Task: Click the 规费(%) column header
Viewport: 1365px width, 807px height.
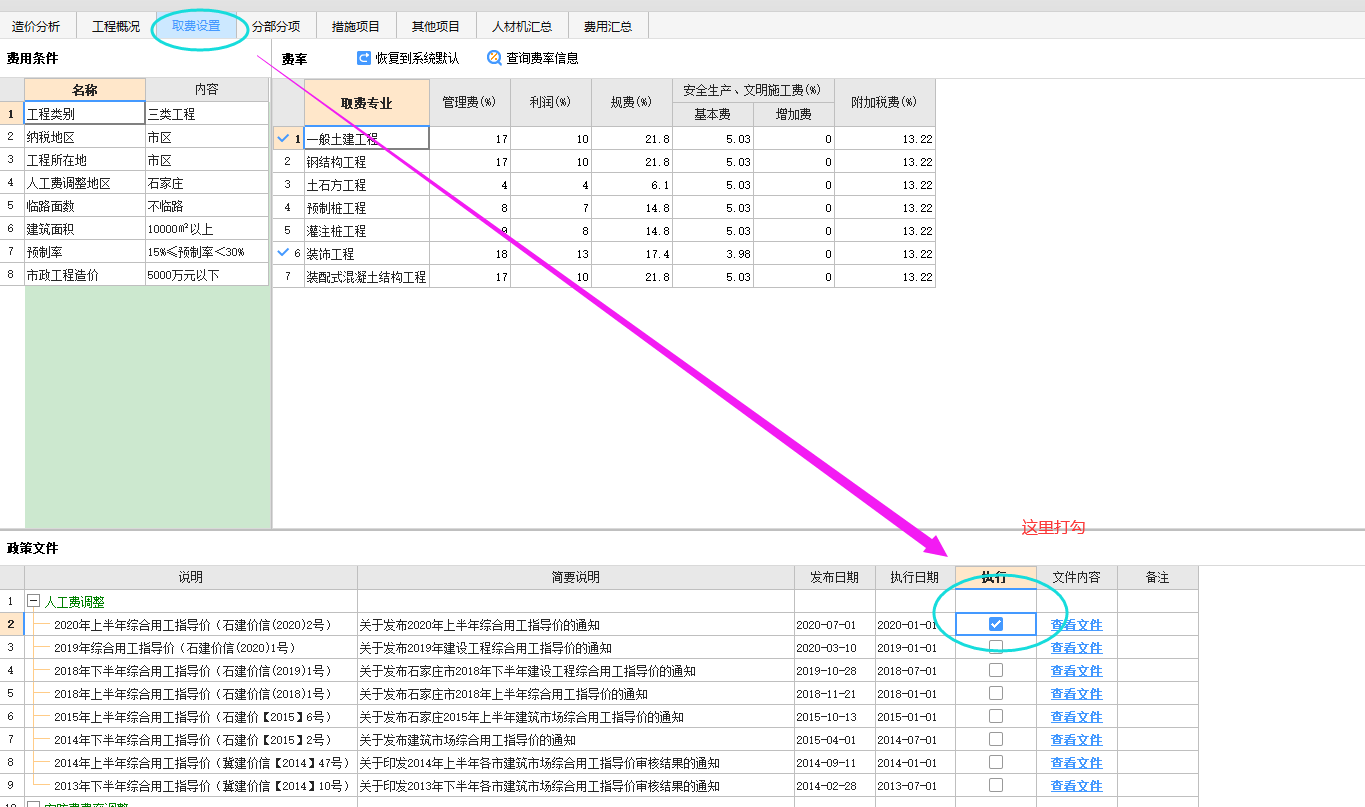Action: coord(632,103)
